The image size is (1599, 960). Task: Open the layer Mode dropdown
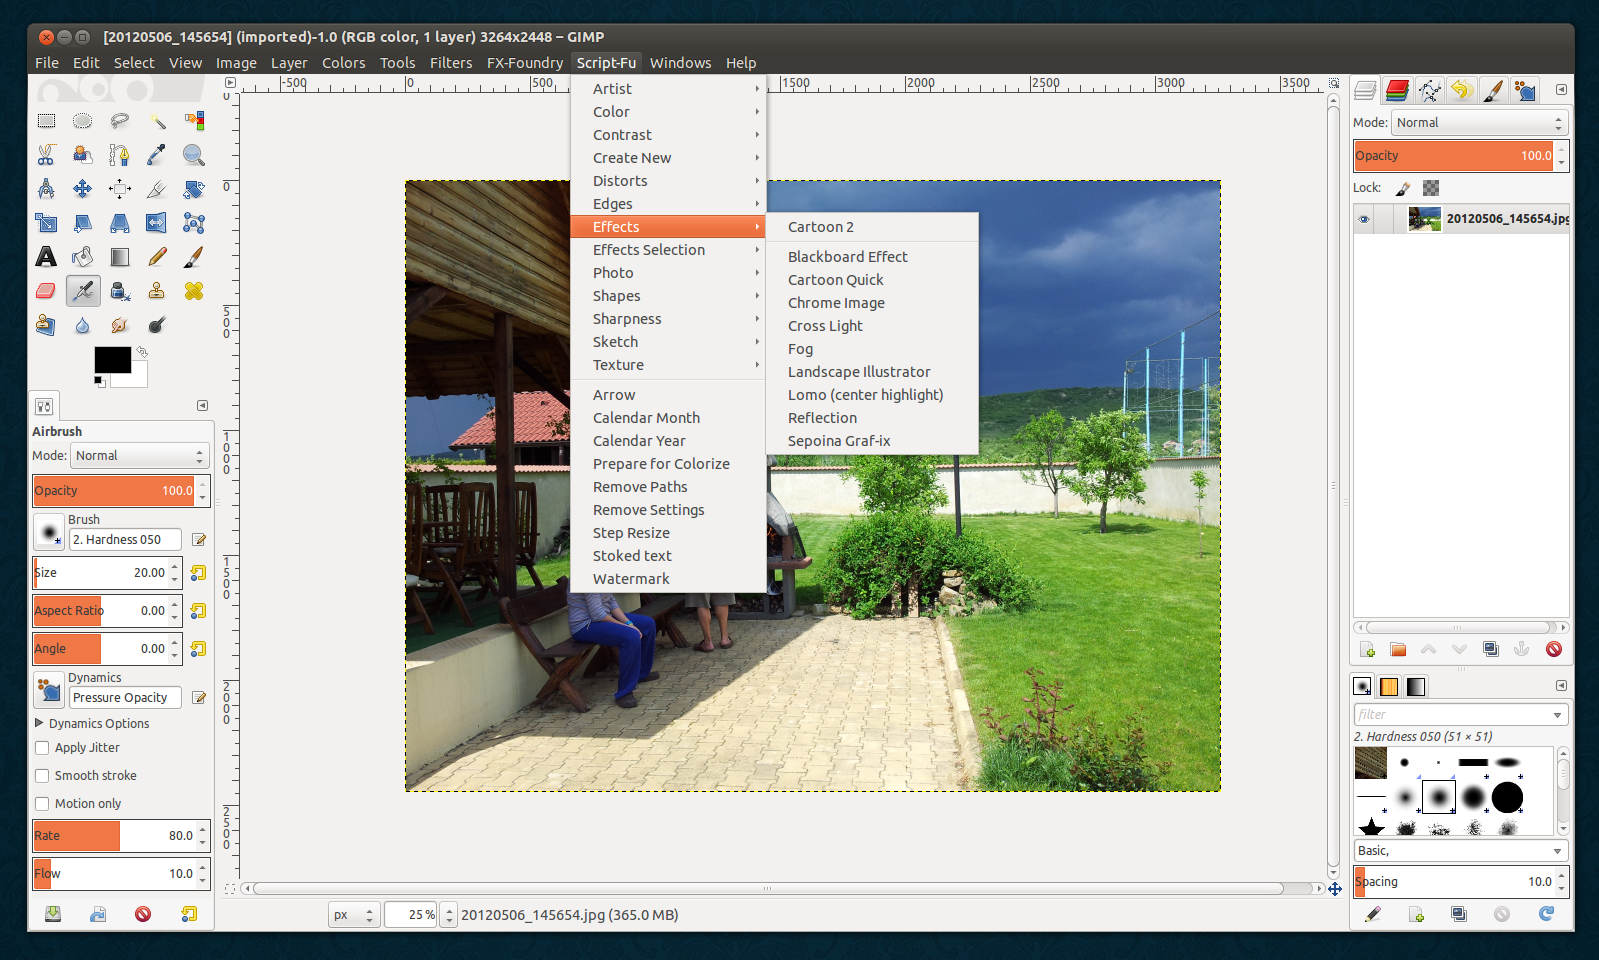click(1479, 123)
